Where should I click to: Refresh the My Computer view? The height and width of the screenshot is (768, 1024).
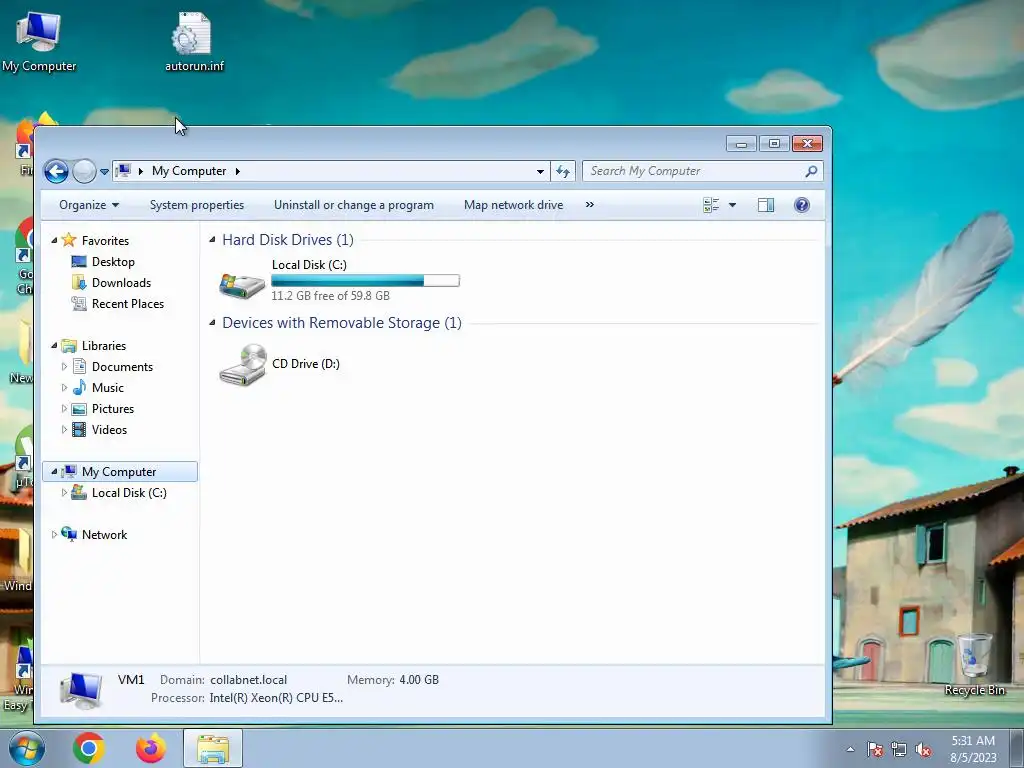click(x=563, y=171)
